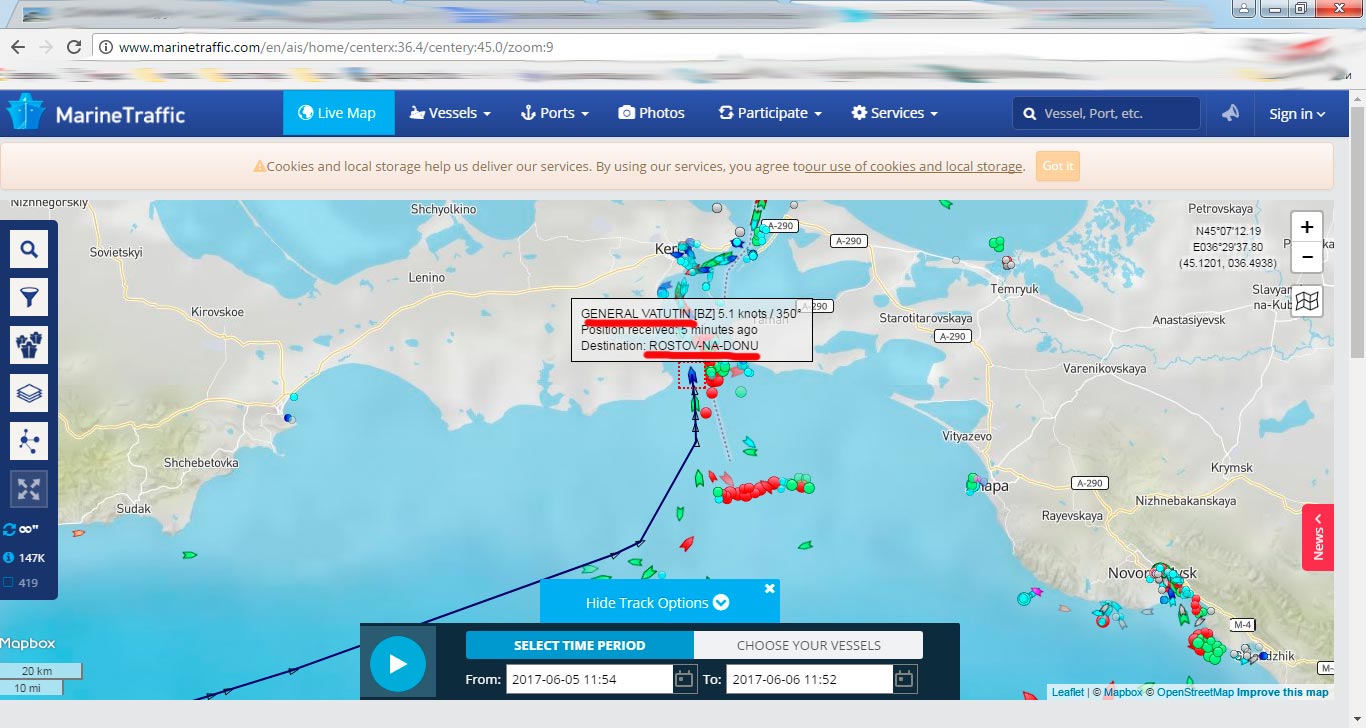Click the Improve this map link
Viewport: 1366px width, 728px height.
coord(1282,692)
